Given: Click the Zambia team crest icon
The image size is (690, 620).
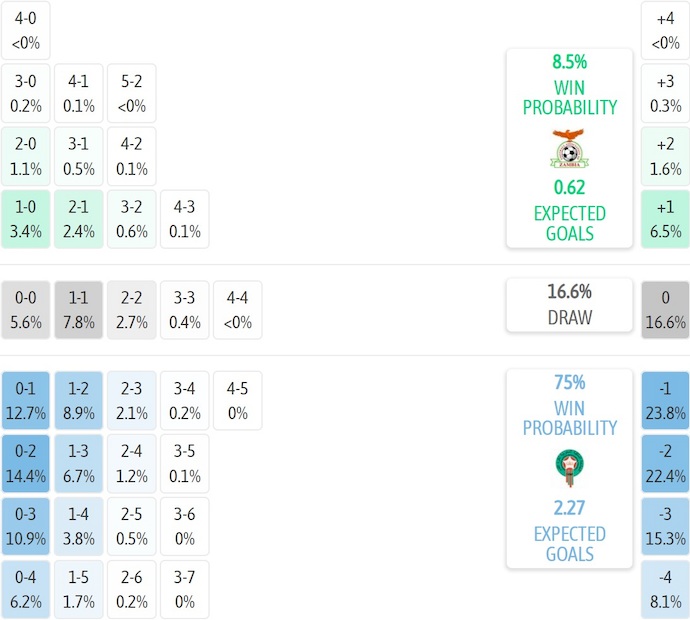Looking at the screenshot, I should tap(569, 148).
